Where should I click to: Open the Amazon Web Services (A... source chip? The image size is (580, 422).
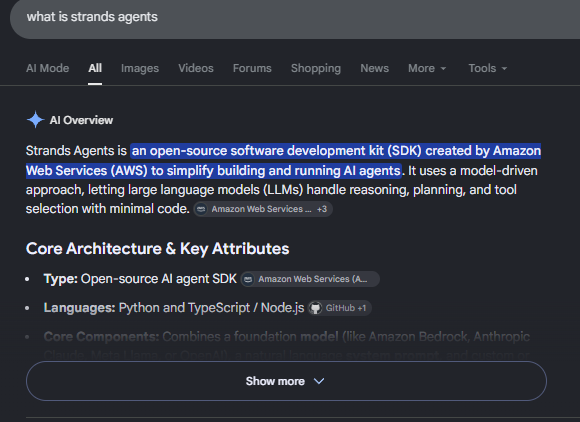point(310,279)
